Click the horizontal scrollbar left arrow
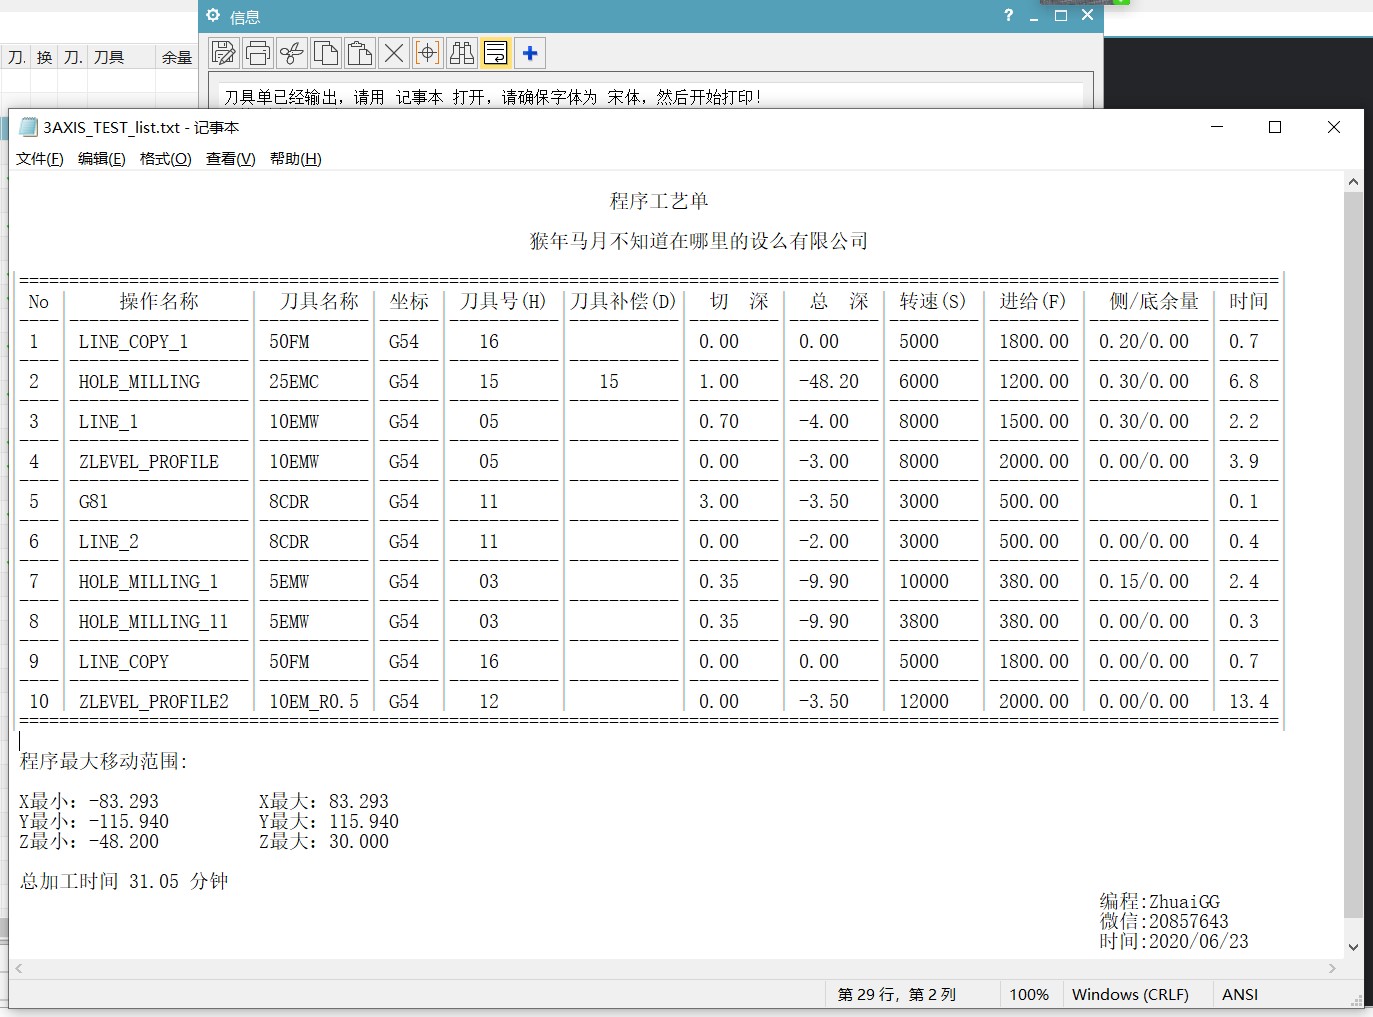The height and width of the screenshot is (1017, 1373). tap(19, 968)
